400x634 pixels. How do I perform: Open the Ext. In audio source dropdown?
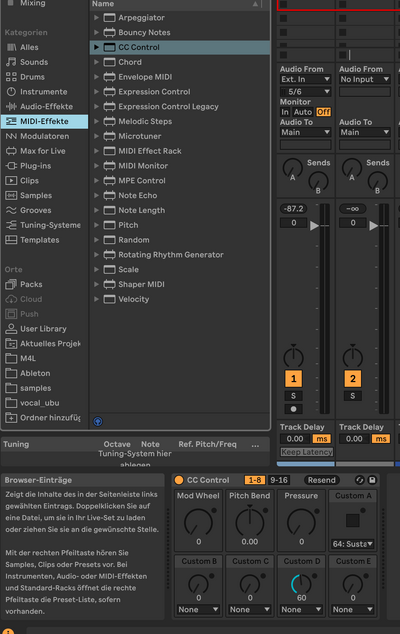(x=305, y=79)
